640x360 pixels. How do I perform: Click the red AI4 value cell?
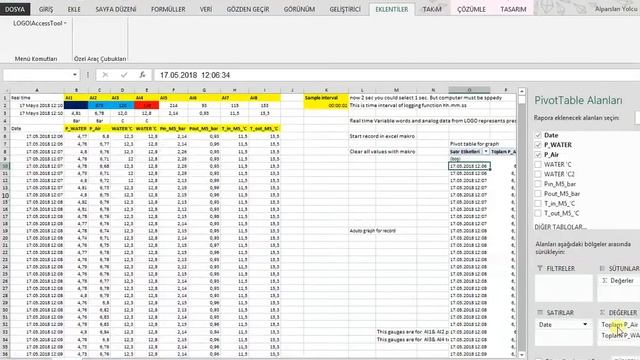(147, 105)
